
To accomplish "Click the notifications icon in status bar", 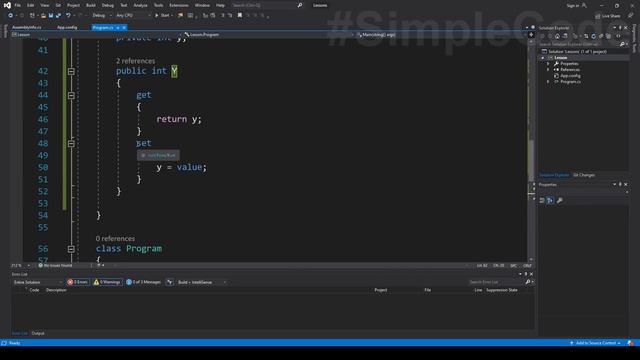I will point(630,343).
